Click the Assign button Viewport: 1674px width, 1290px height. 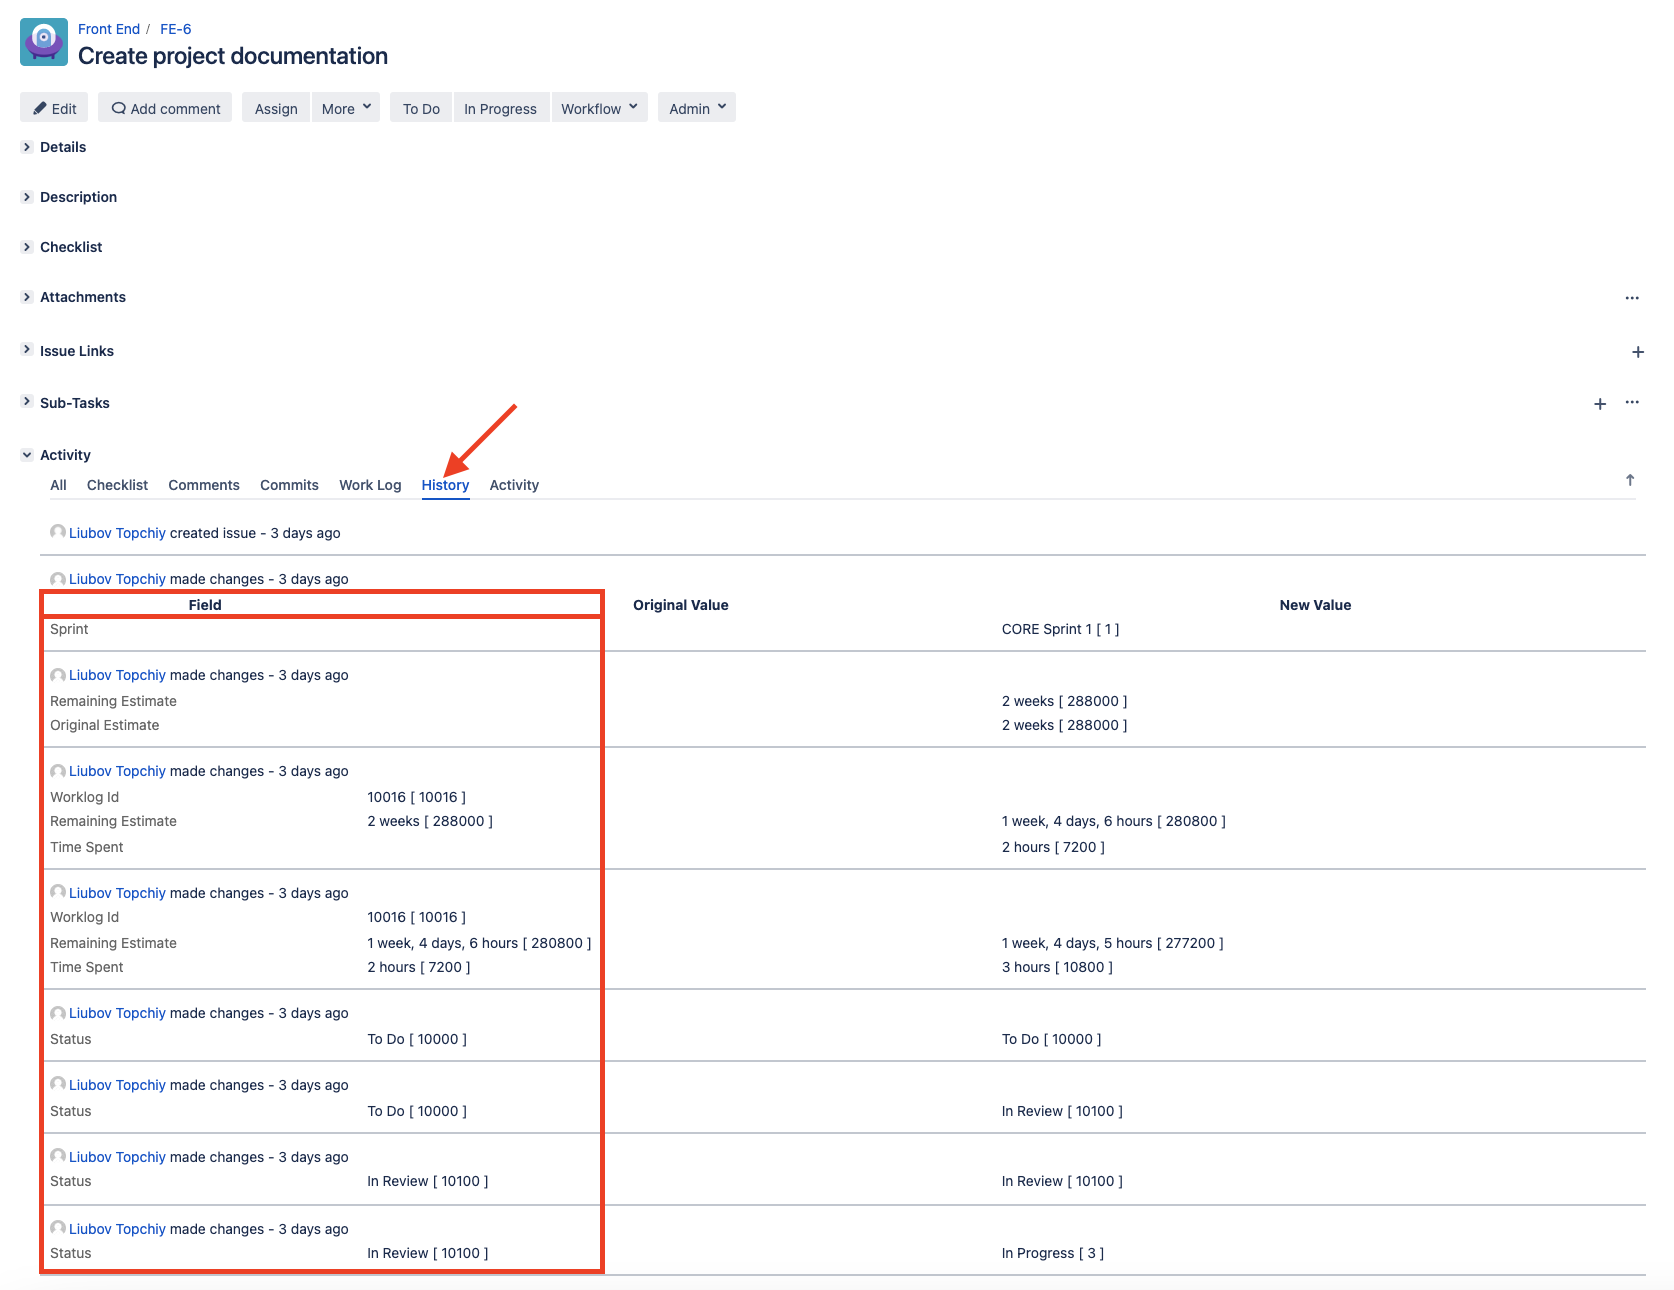tap(276, 108)
